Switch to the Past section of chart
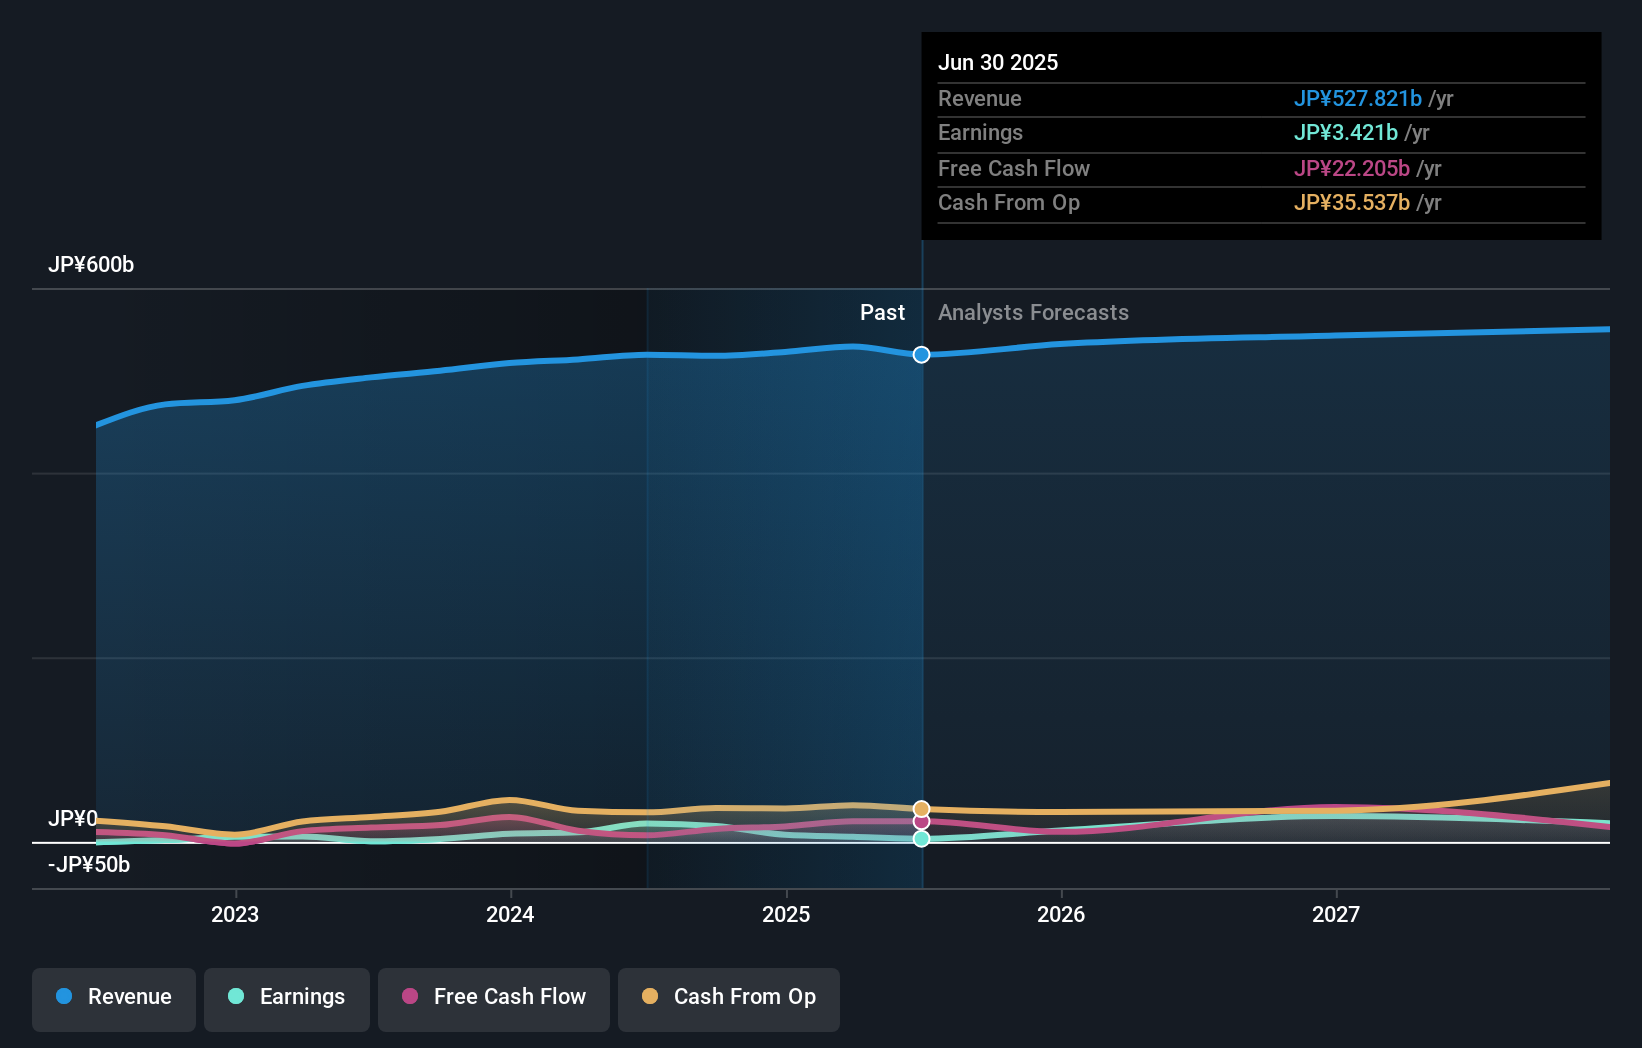Screen dimensions: 1642x1048 click(x=882, y=312)
